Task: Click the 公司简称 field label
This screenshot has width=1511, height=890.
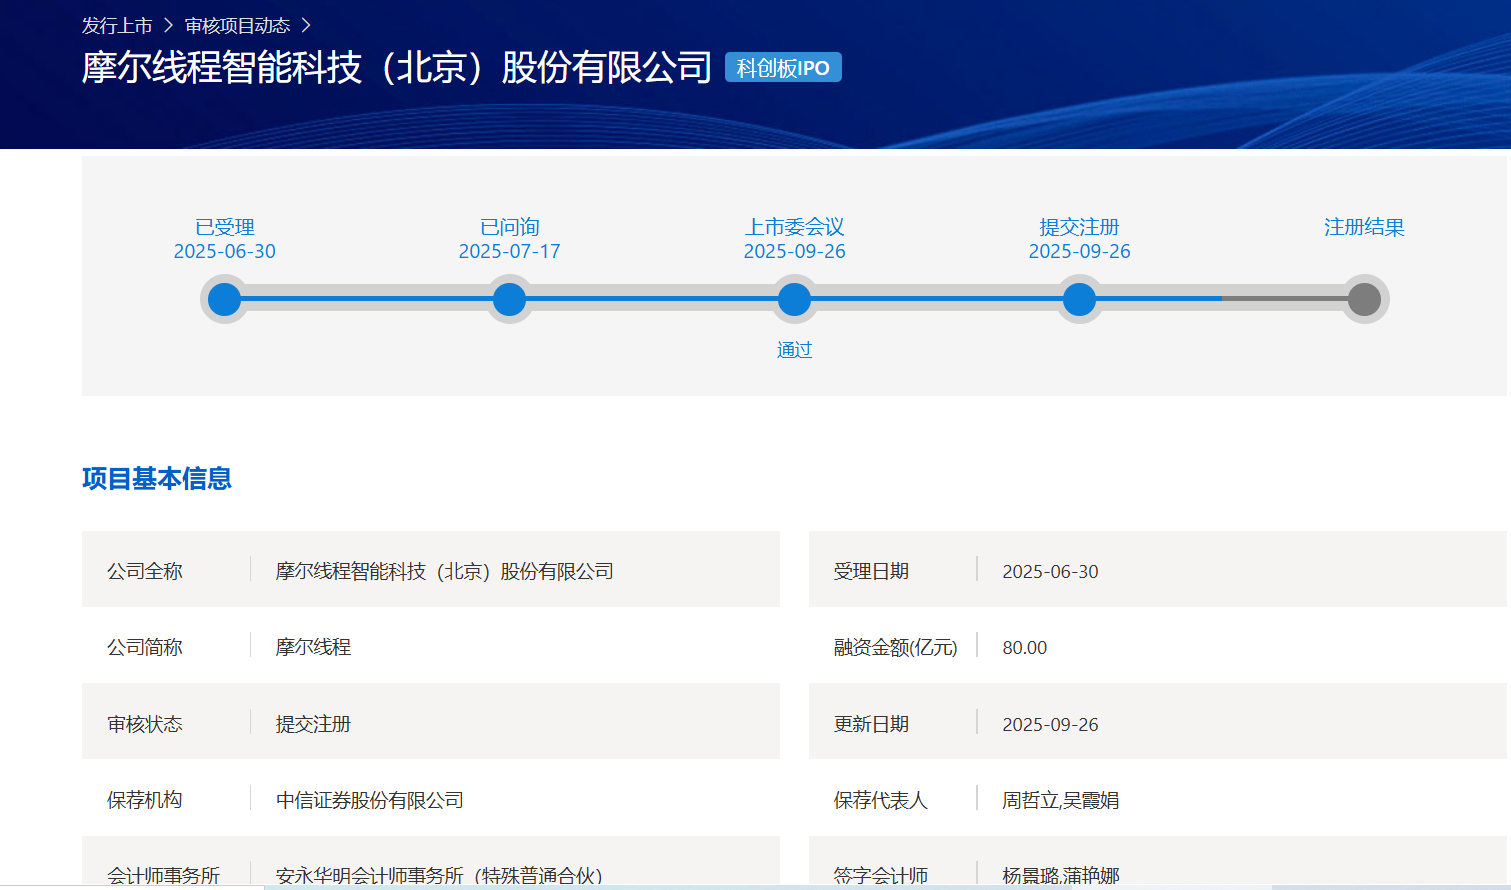Action: point(145,647)
